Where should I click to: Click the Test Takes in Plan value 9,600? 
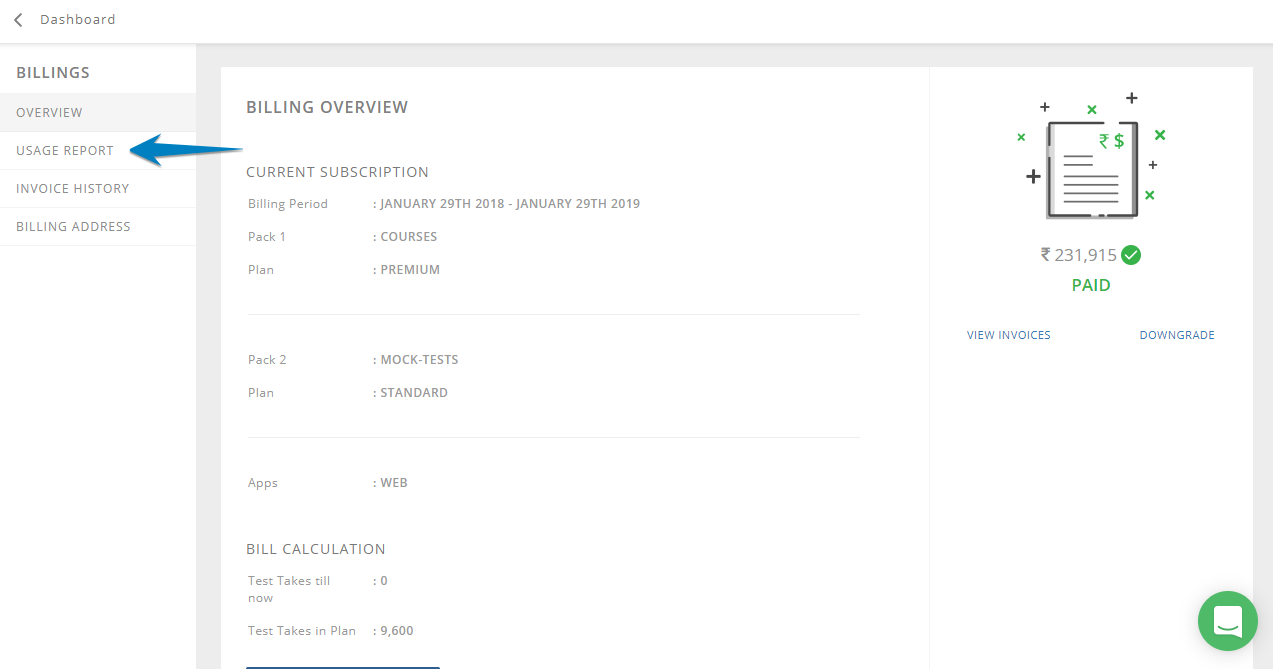397,631
